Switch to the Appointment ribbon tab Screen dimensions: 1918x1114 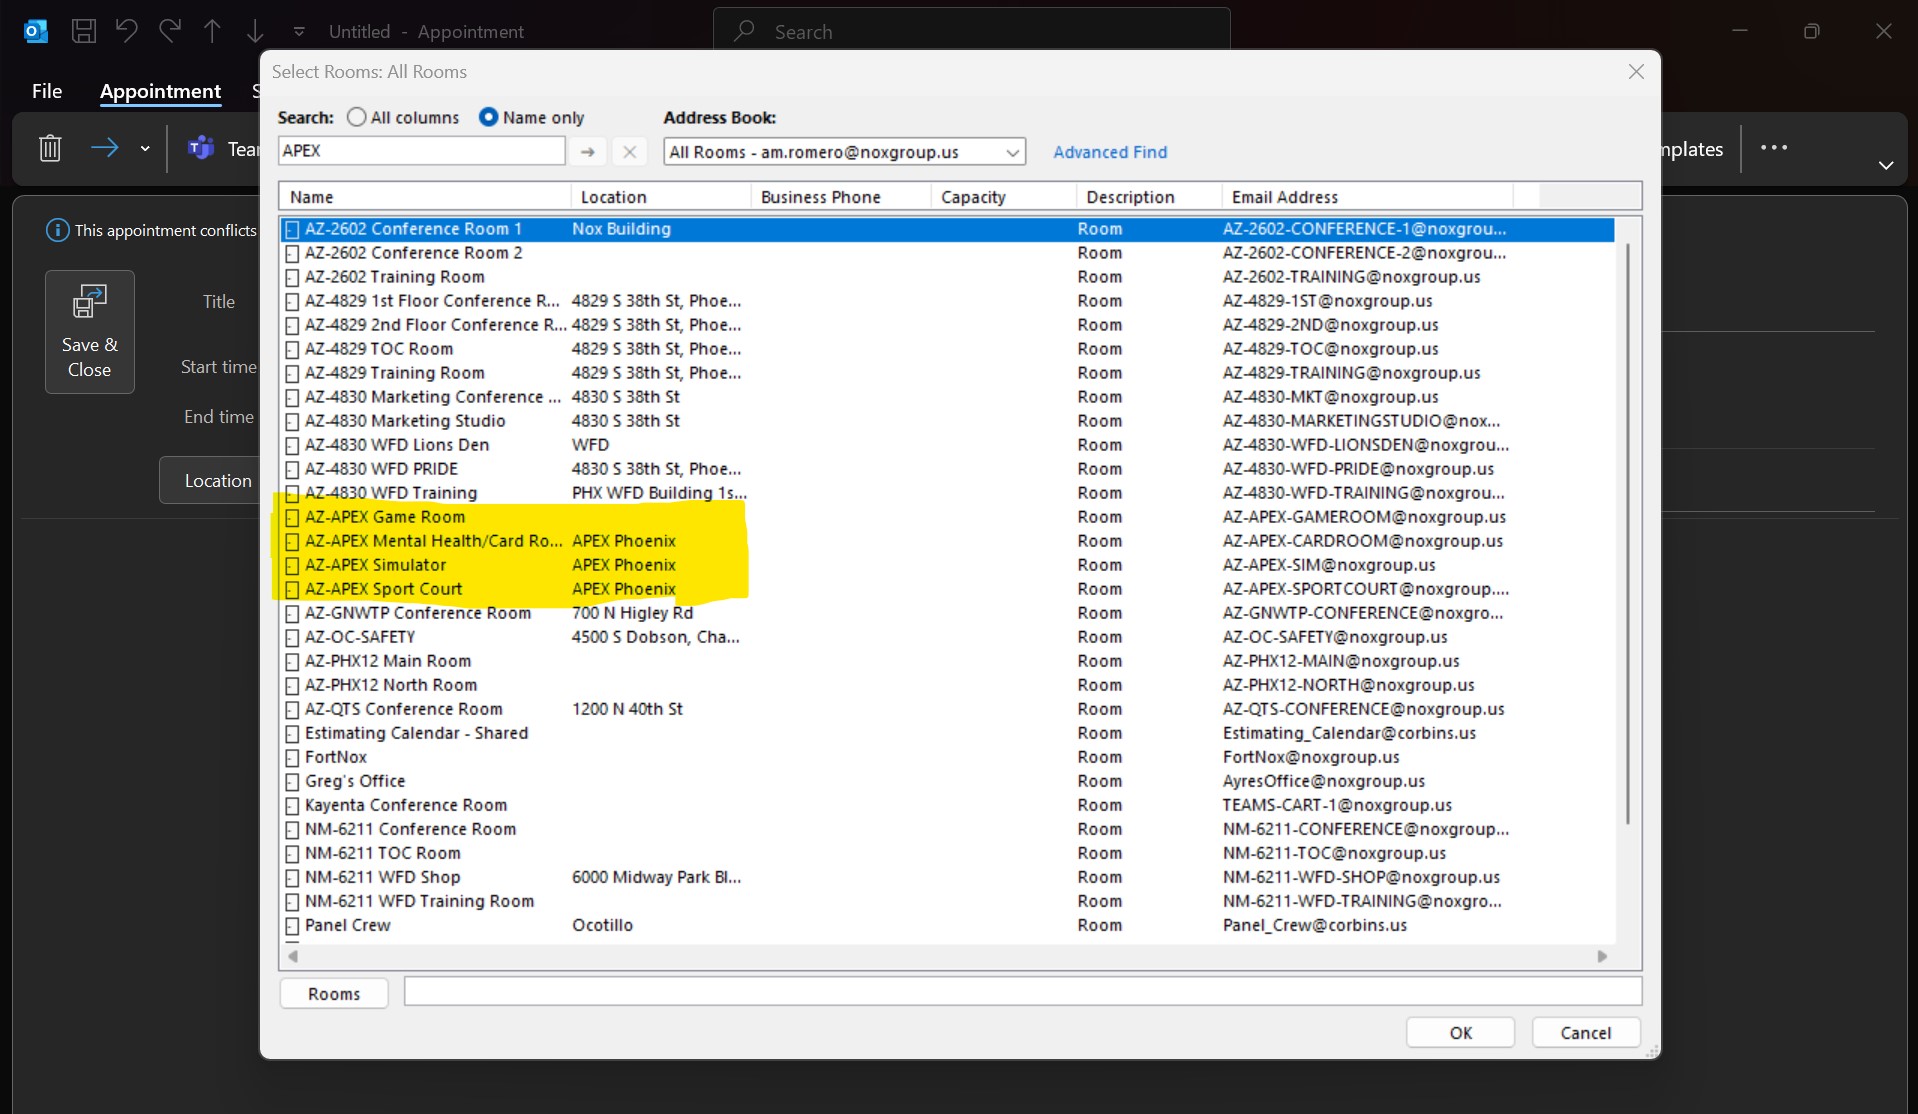[160, 91]
